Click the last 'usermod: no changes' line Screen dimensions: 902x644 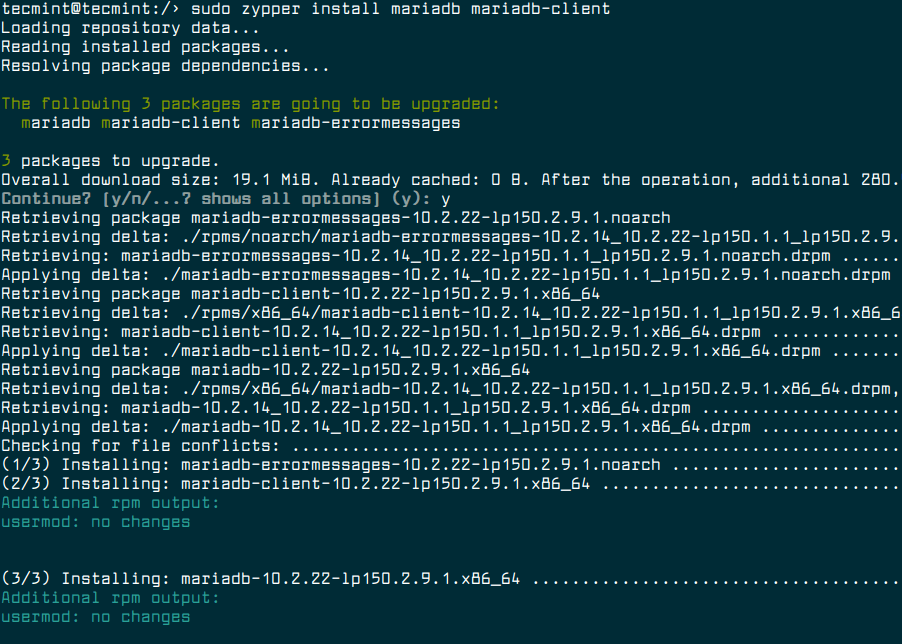(x=95, y=617)
